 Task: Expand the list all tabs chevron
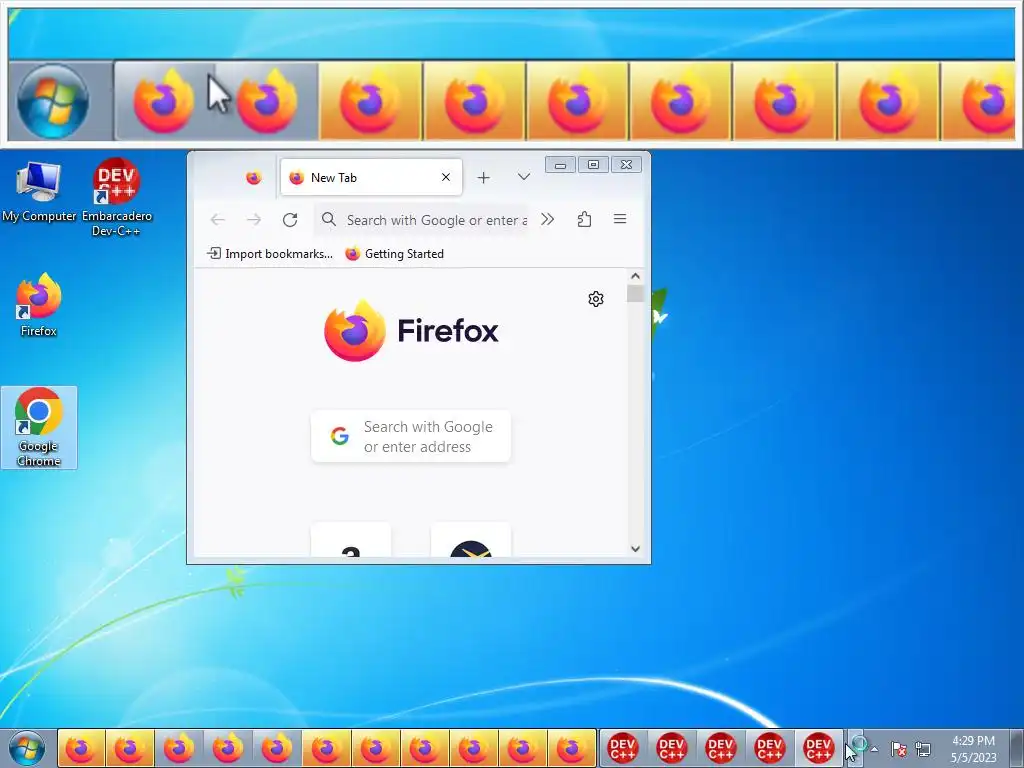(524, 177)
